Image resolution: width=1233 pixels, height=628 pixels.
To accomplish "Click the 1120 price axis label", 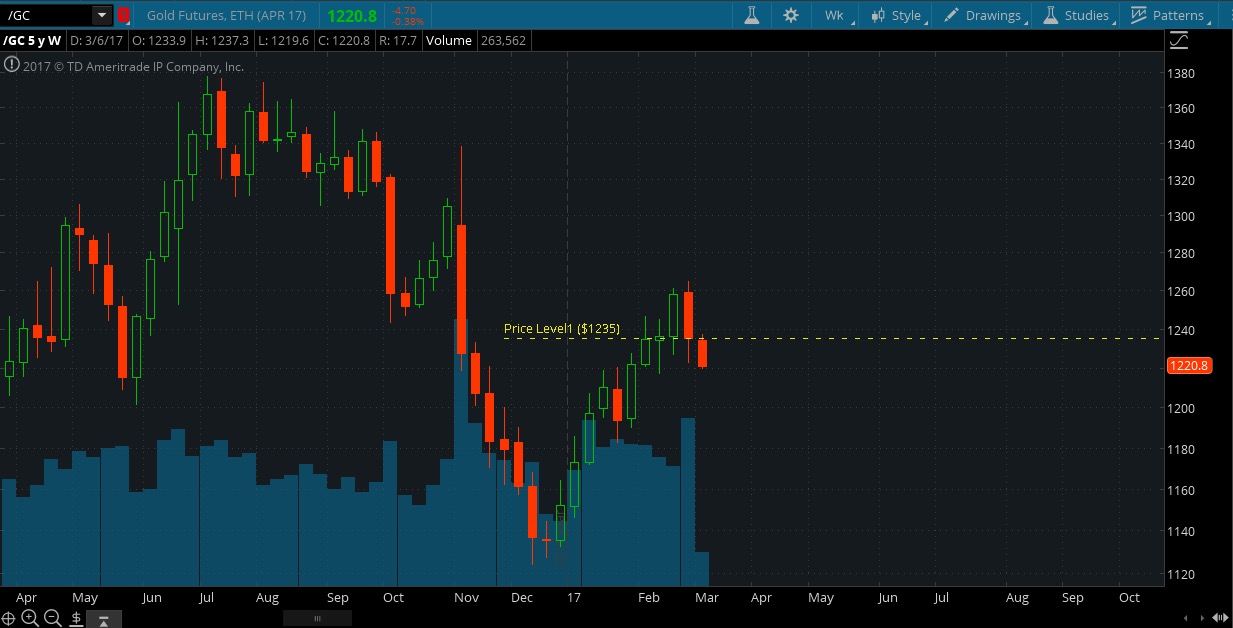I will (1182, 574).
